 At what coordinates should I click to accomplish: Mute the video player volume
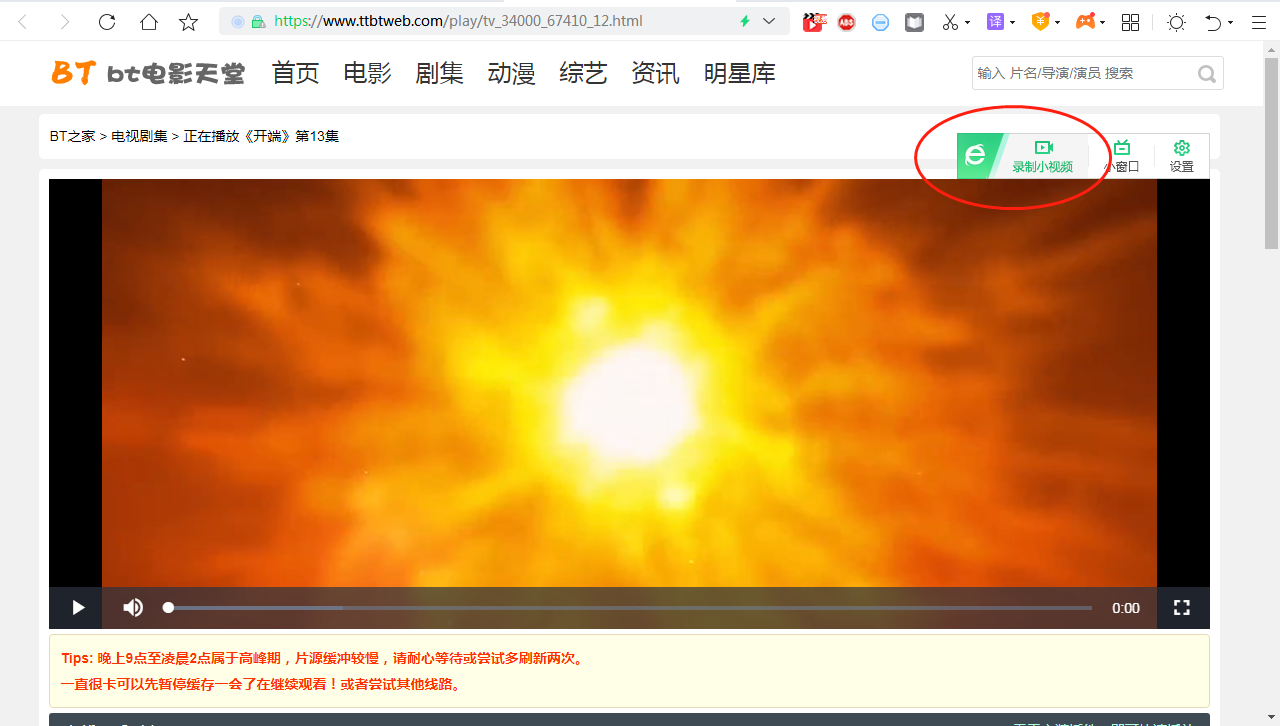tap(132, 607)
